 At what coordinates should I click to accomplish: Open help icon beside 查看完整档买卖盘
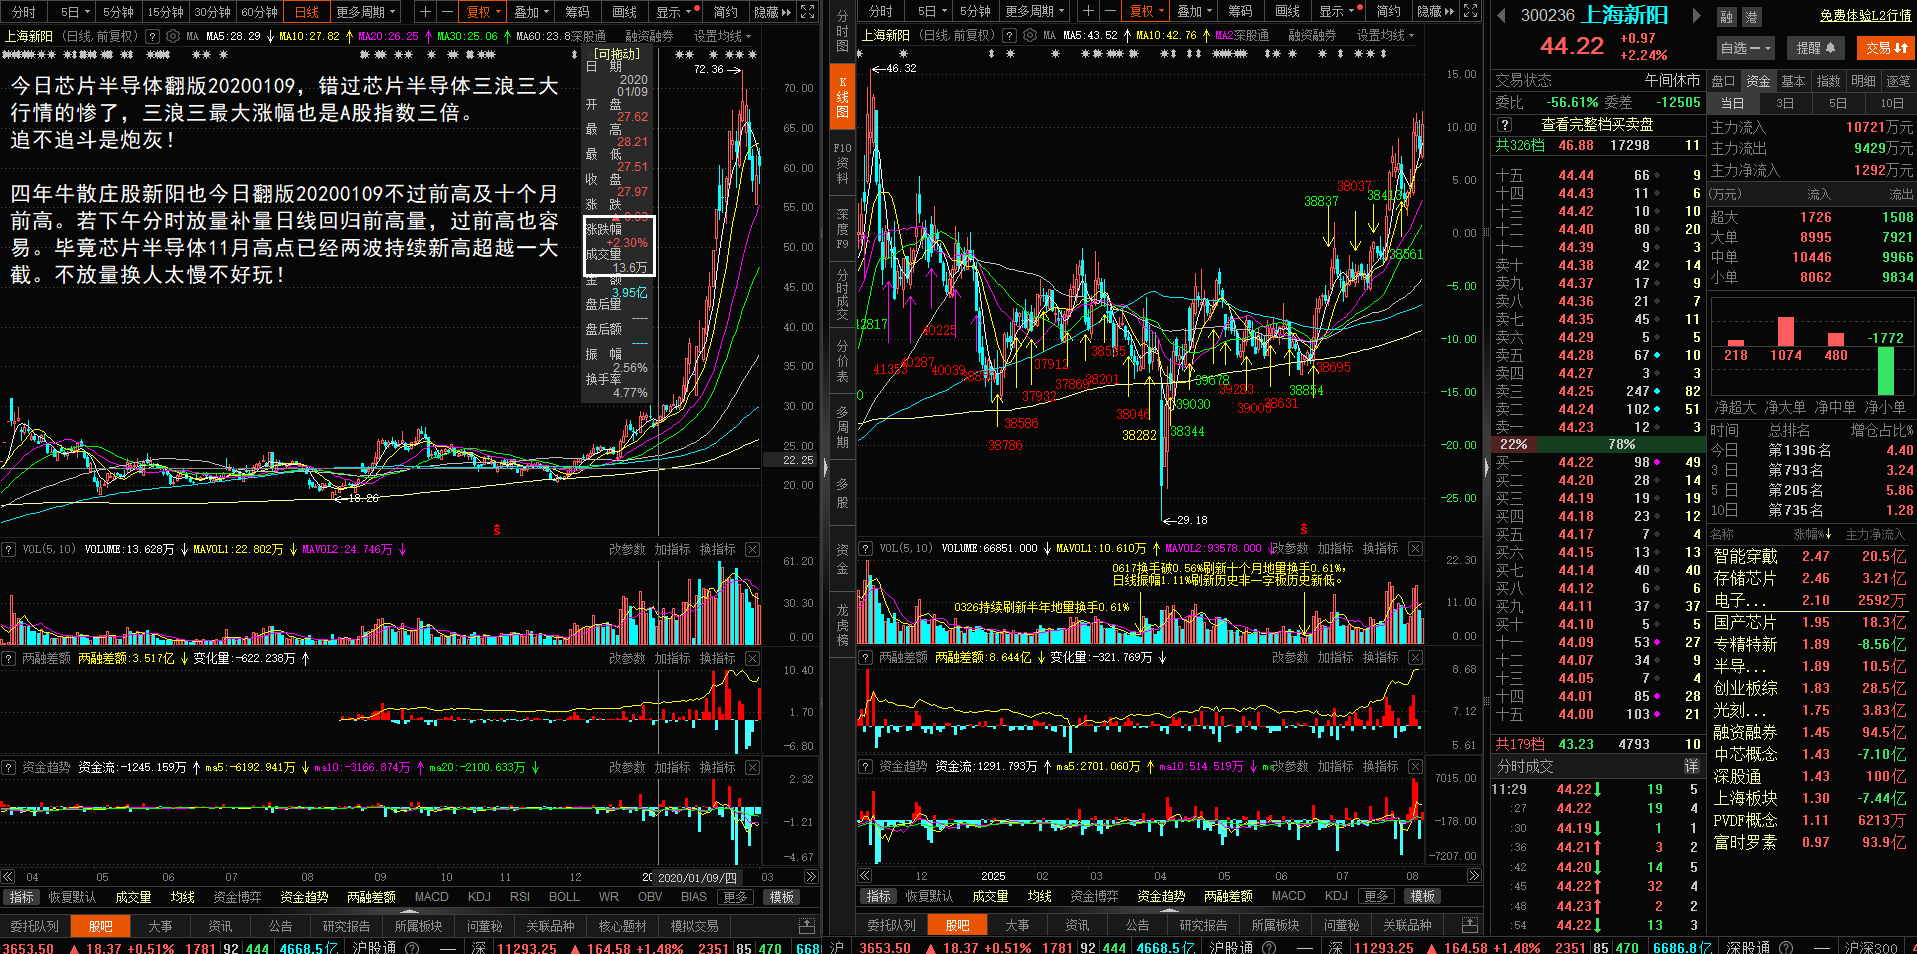1504,125
